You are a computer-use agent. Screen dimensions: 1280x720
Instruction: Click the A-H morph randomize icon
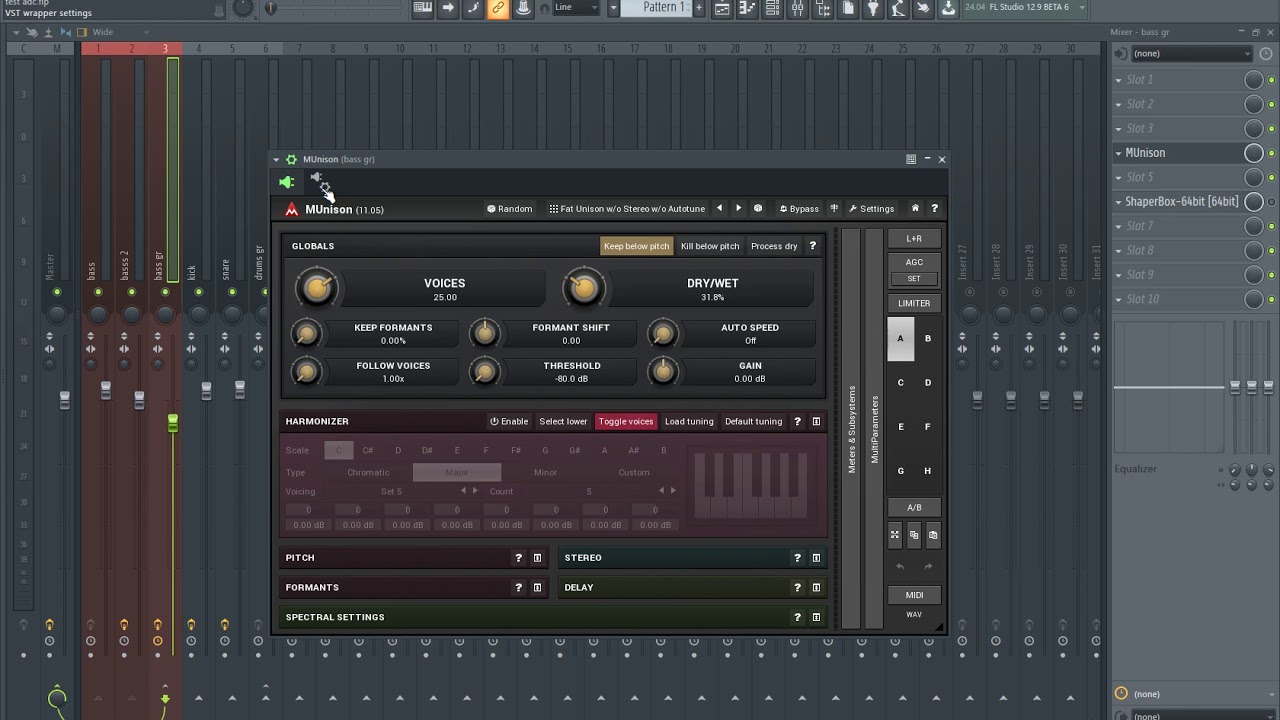(x=895, y=535)
